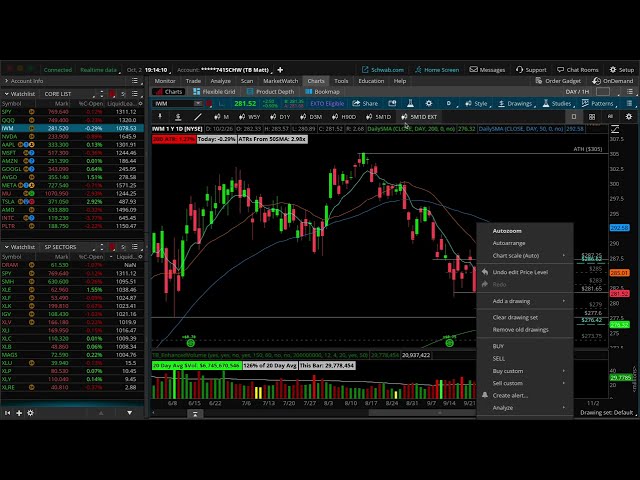Screen dimensions: 640x480
Task: Click the flask Edit Studies icon
Action: coord(410,104)
